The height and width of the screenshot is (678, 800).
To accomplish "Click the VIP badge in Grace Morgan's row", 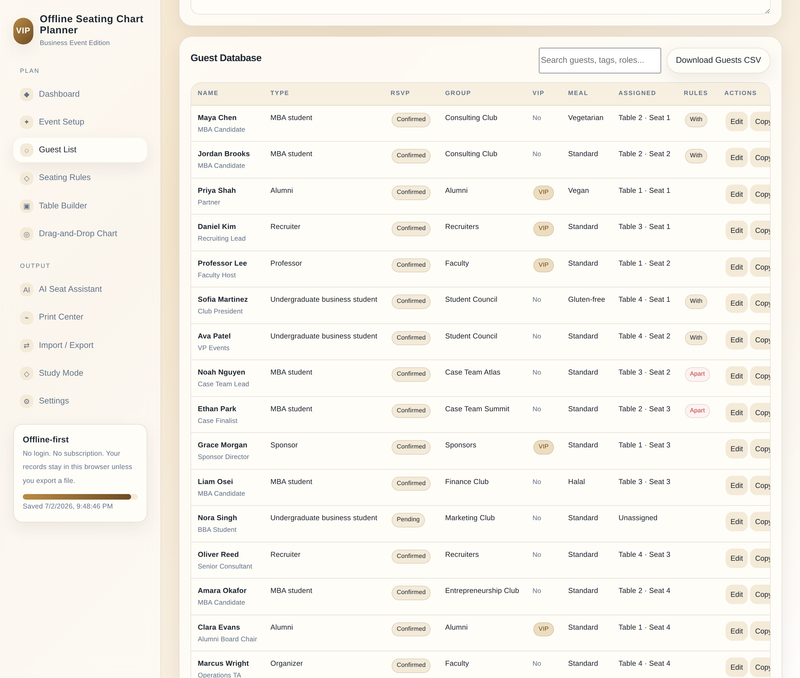I will click(543, 447).
